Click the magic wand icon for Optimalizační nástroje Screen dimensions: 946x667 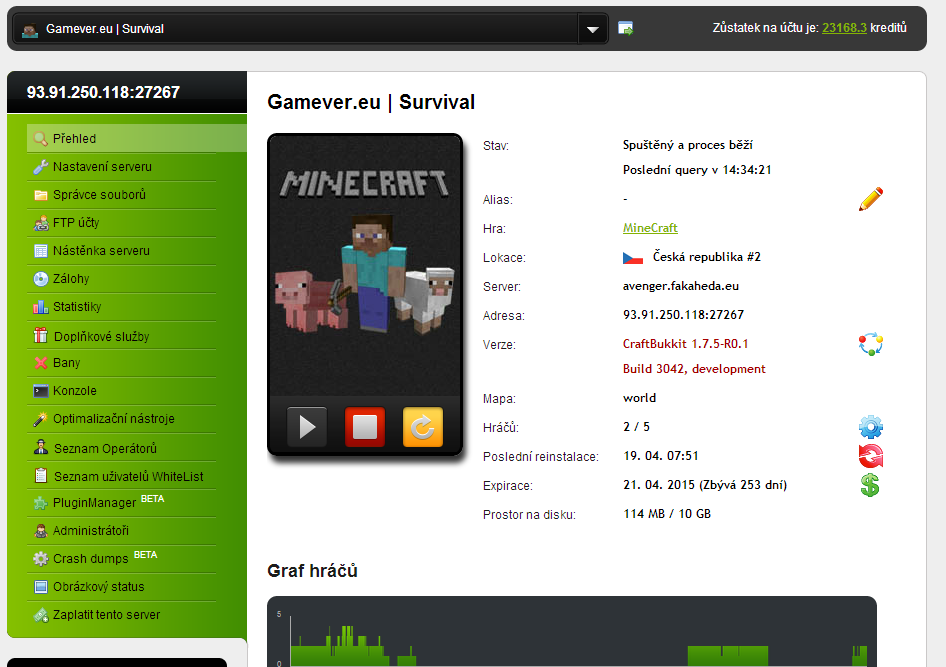(40, 419)
